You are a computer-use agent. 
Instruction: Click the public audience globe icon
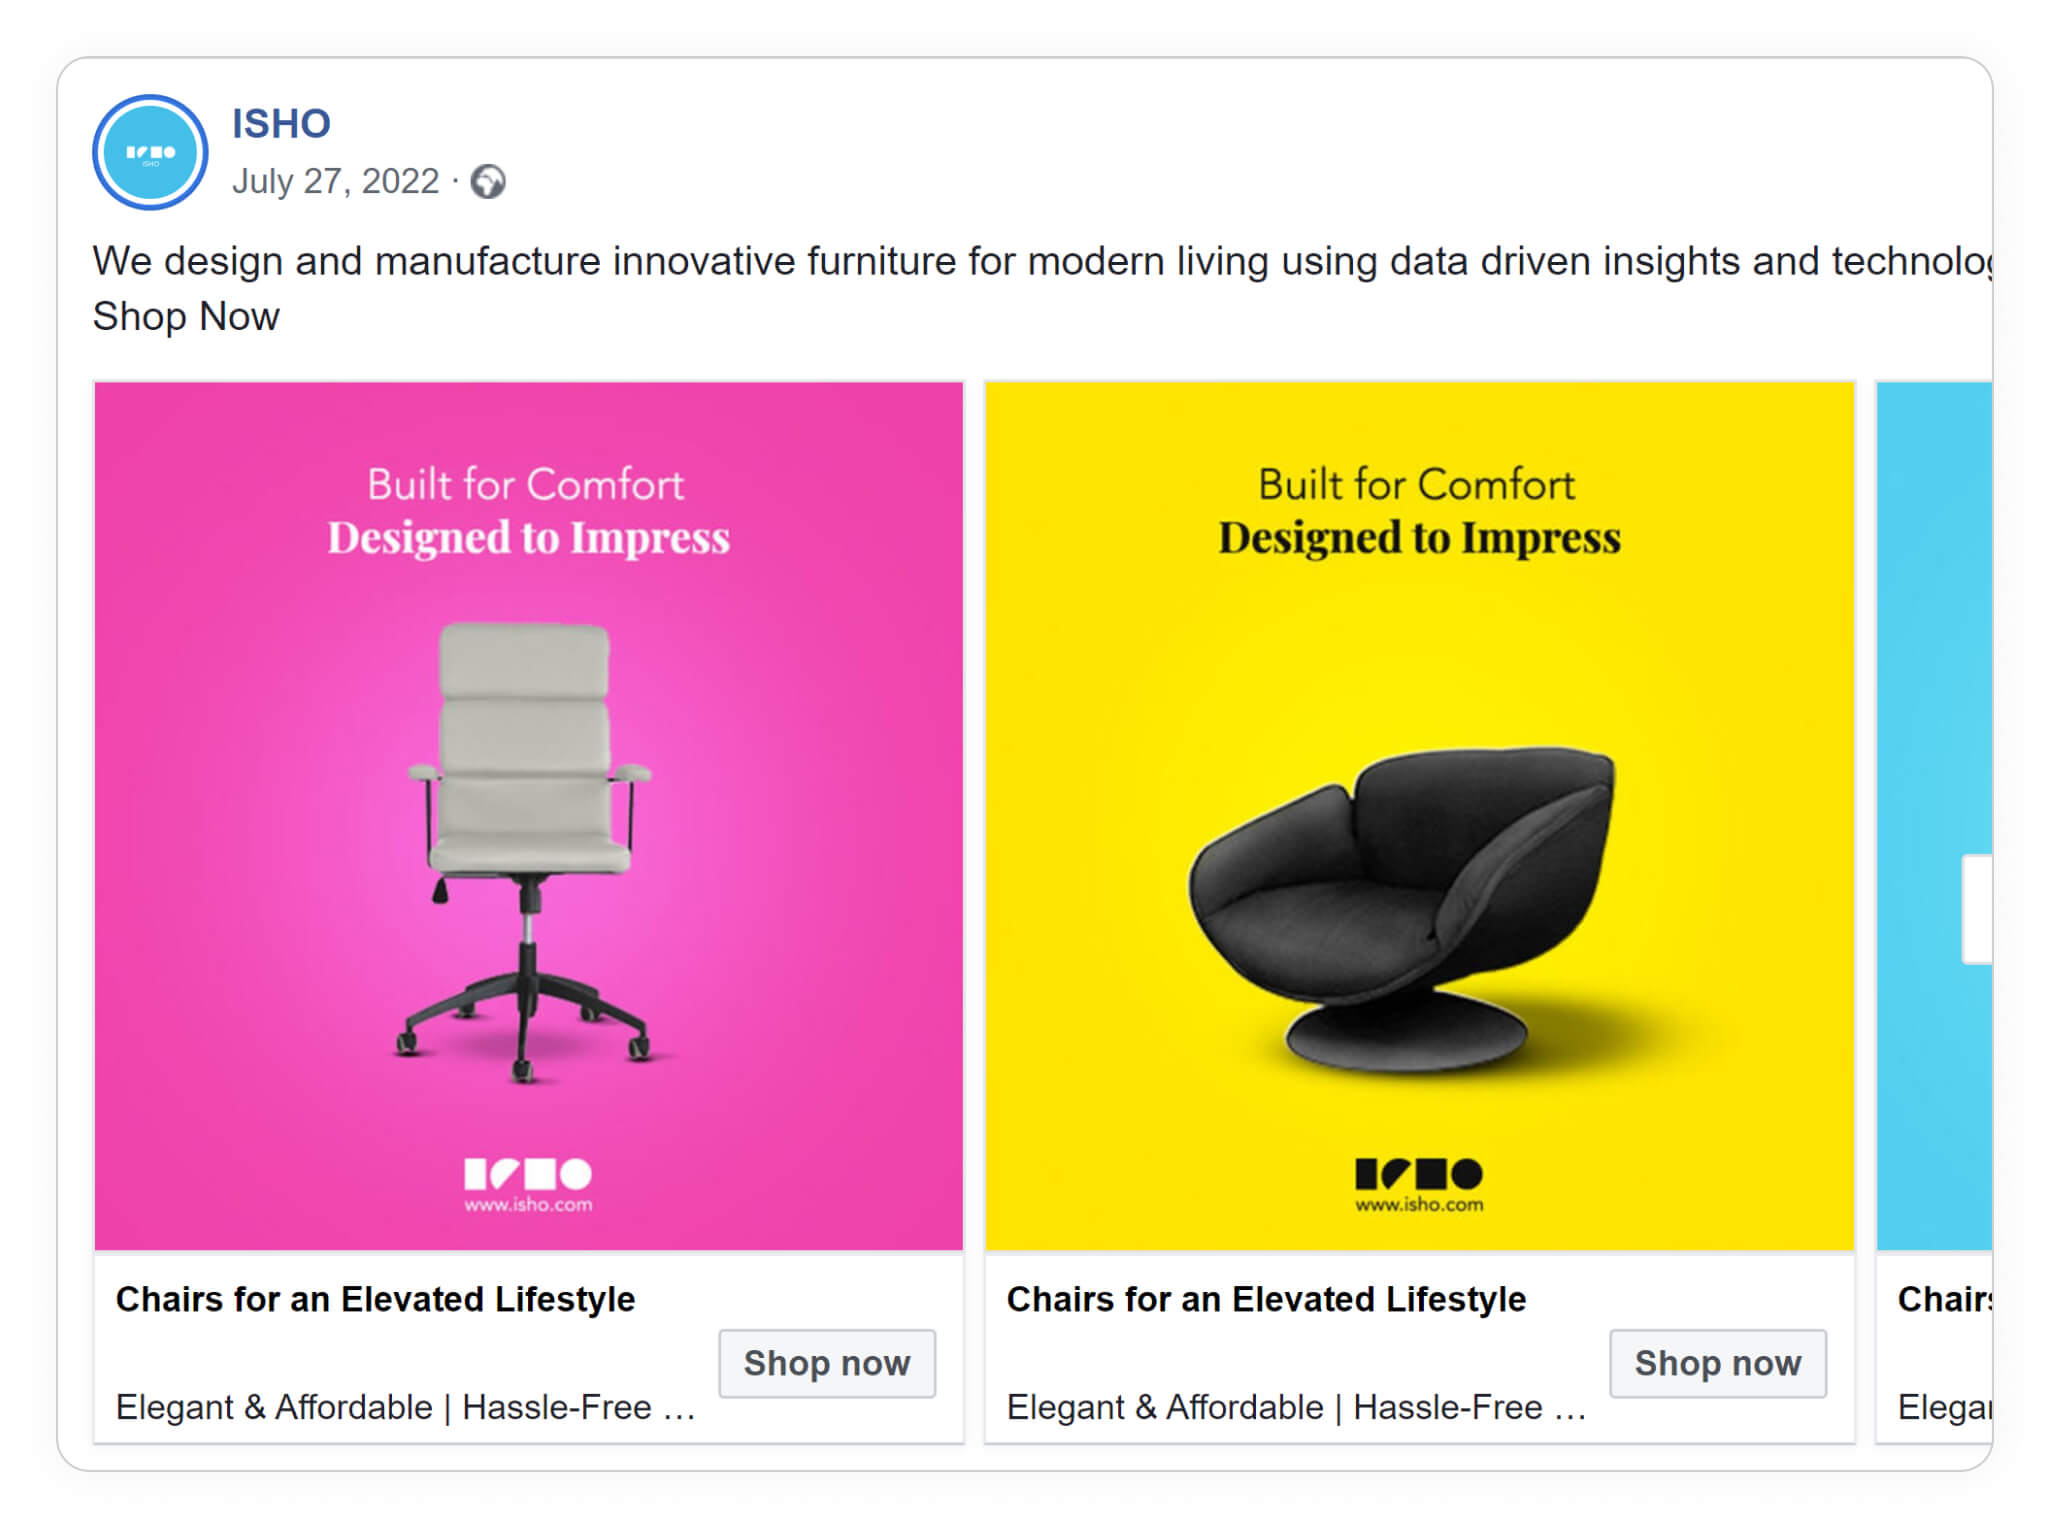pos(488,182)
